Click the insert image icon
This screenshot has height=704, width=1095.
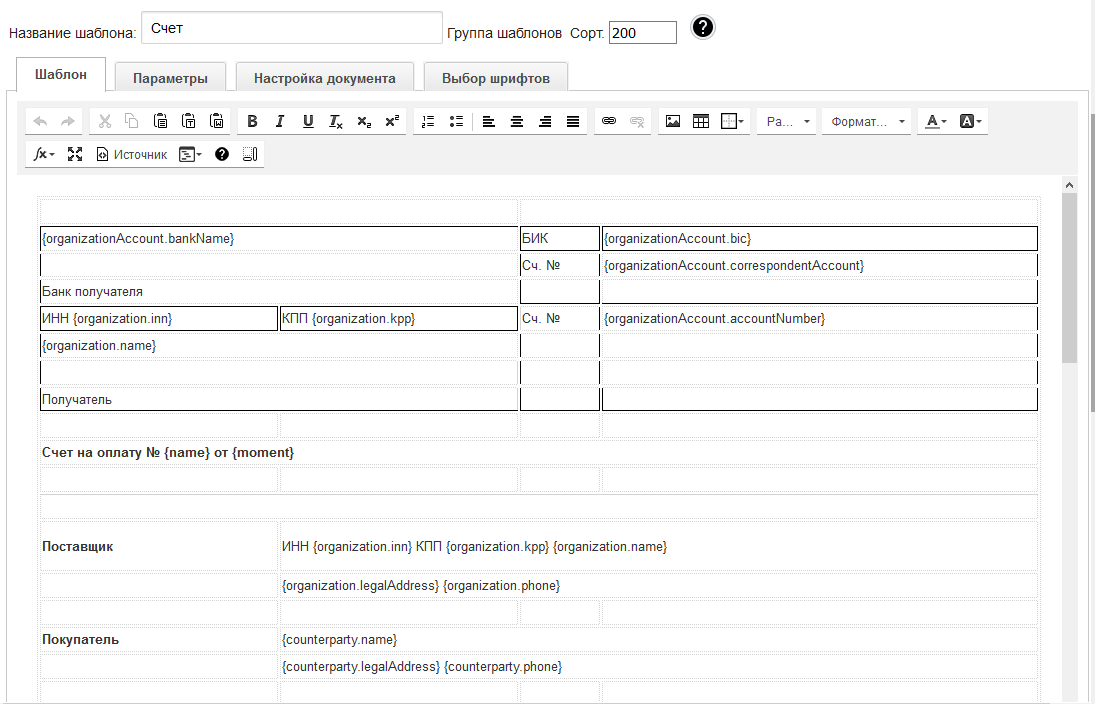pyautogui.click(x=673, y=121)
